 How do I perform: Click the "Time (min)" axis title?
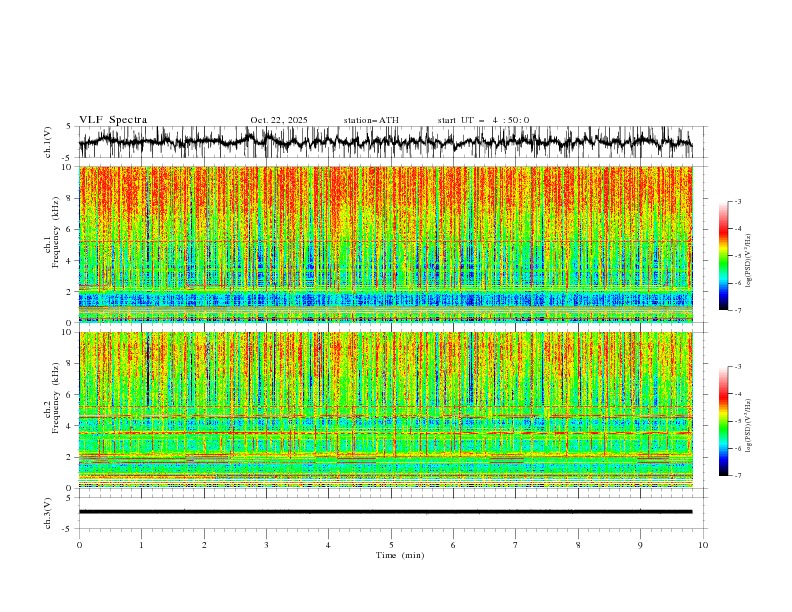pos(400,555)
